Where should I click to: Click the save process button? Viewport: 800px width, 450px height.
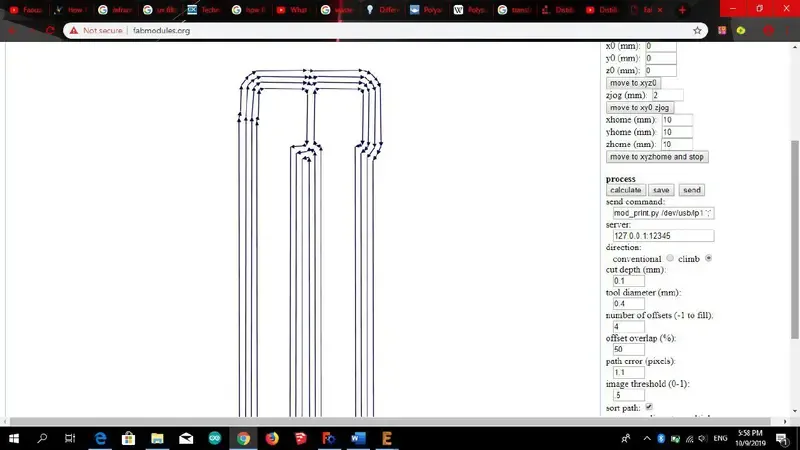(661, 190)
